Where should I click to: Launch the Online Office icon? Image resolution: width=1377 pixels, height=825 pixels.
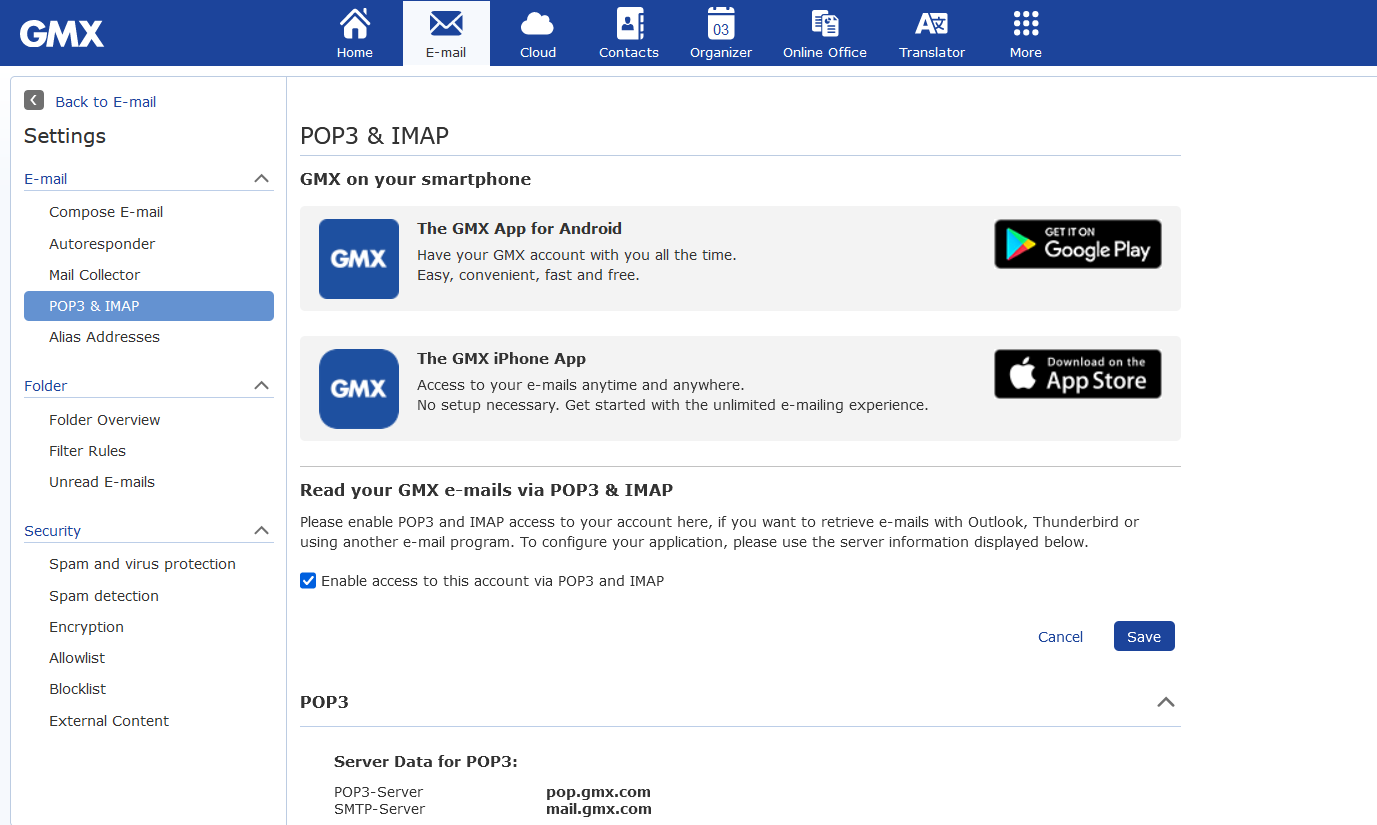(825, 23)
